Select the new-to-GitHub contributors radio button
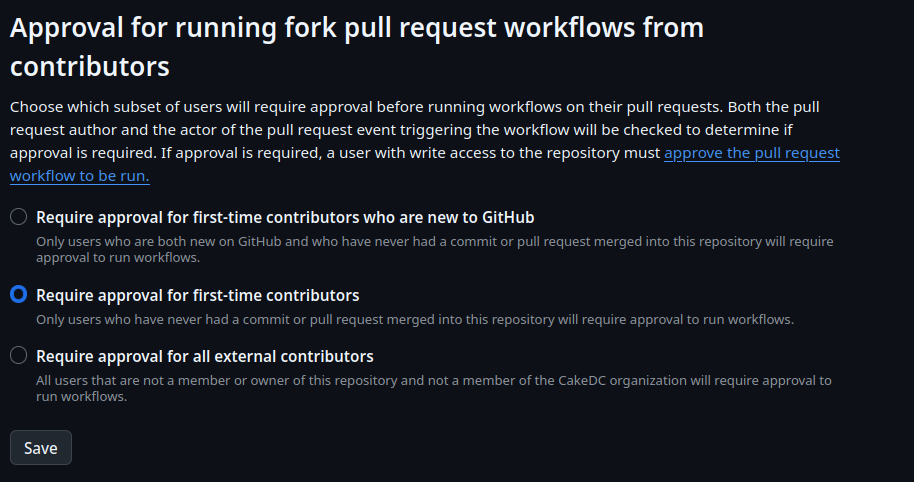914x482 pixels. coord(18,217)
